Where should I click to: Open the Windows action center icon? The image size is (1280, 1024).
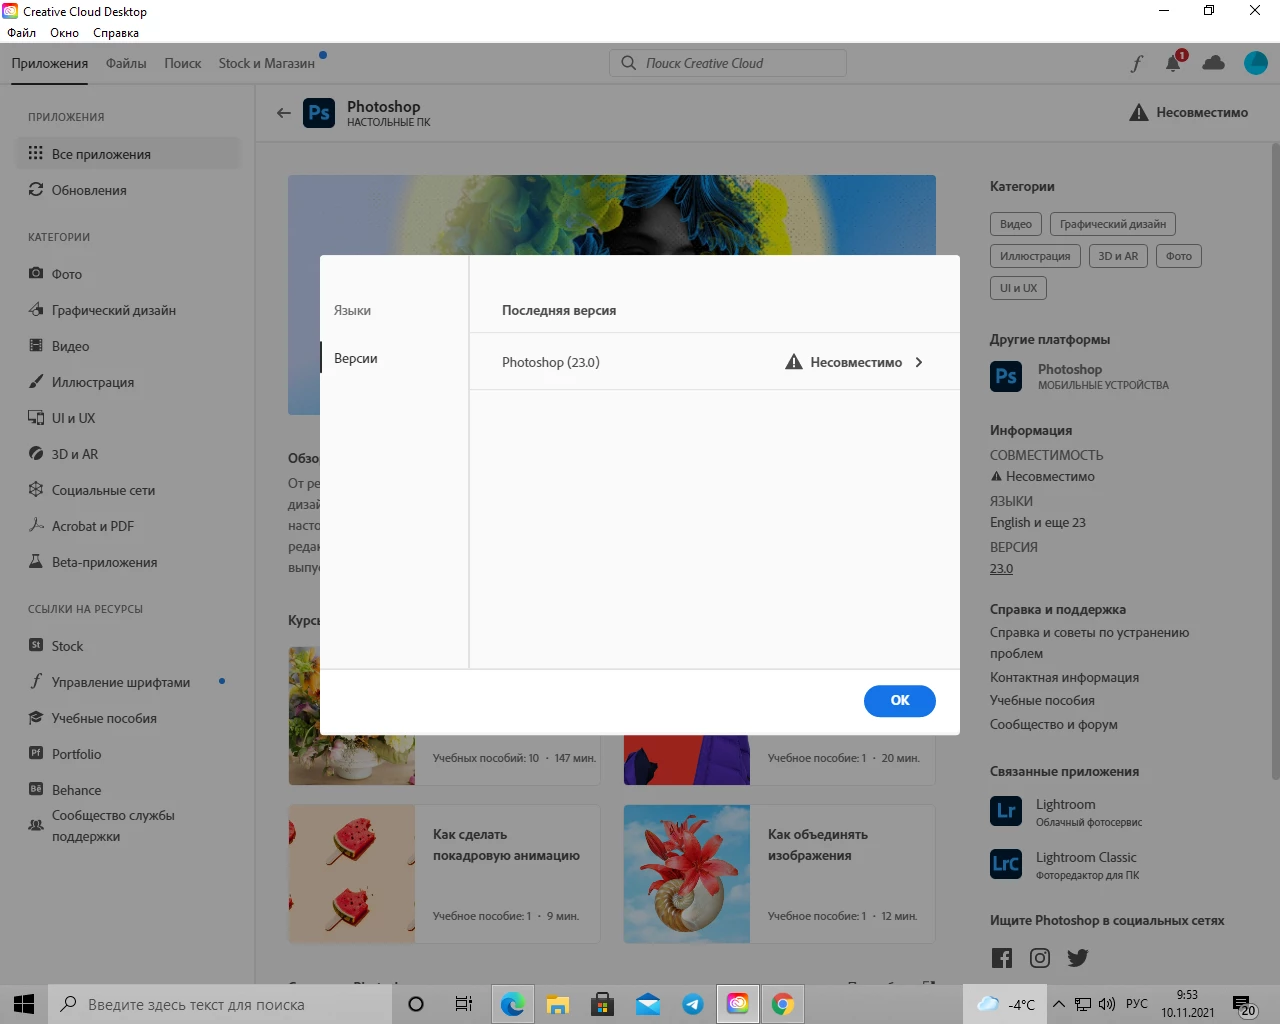click(x=1244, y=1005)
